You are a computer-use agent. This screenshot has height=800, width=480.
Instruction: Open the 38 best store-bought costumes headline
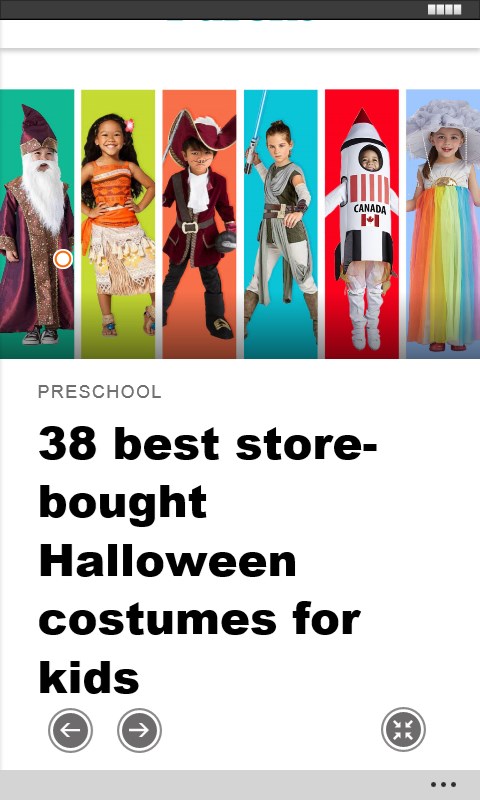pyautogui.click(x=208, y=560)
